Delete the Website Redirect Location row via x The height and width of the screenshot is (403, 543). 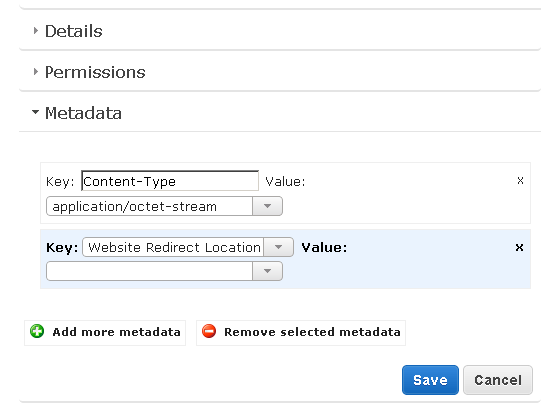click(x=519, y=247)
